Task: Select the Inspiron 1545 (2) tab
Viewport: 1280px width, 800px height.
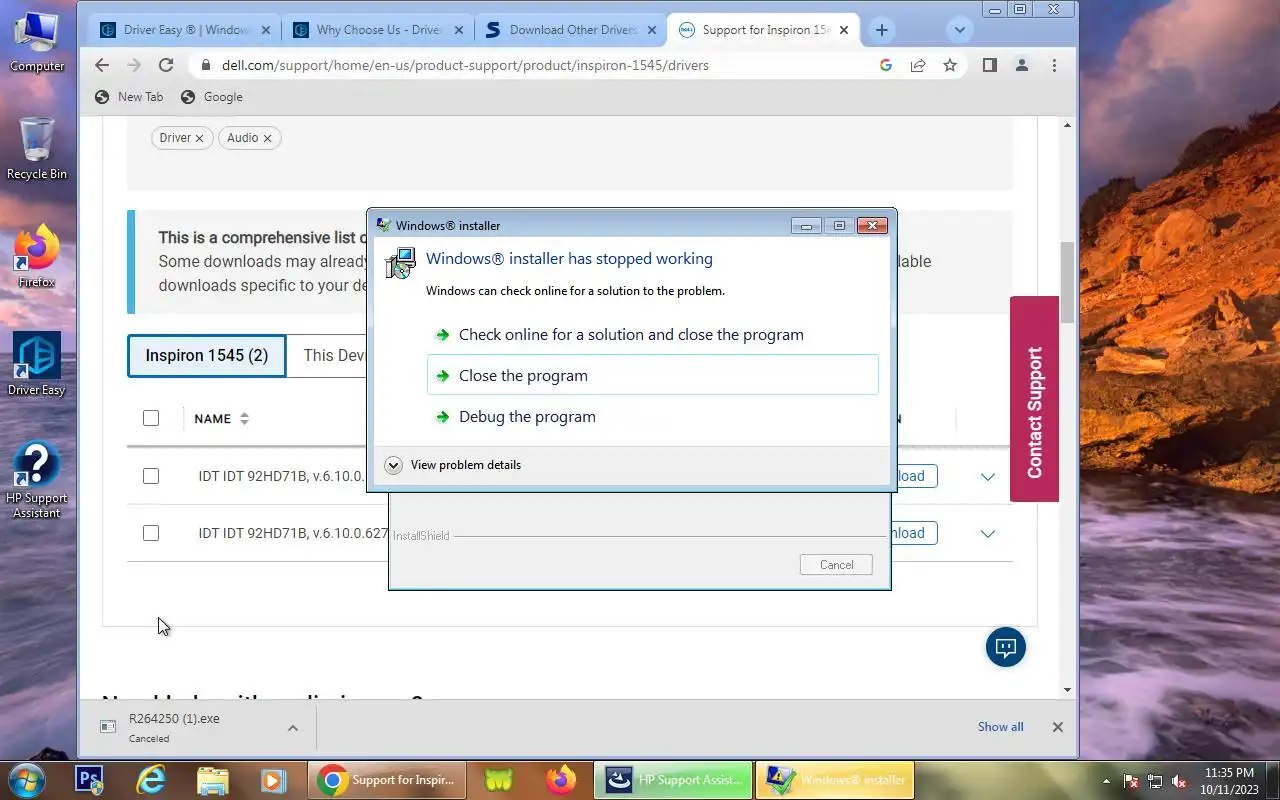Action: pyautogui.click(x=207, y=355)
